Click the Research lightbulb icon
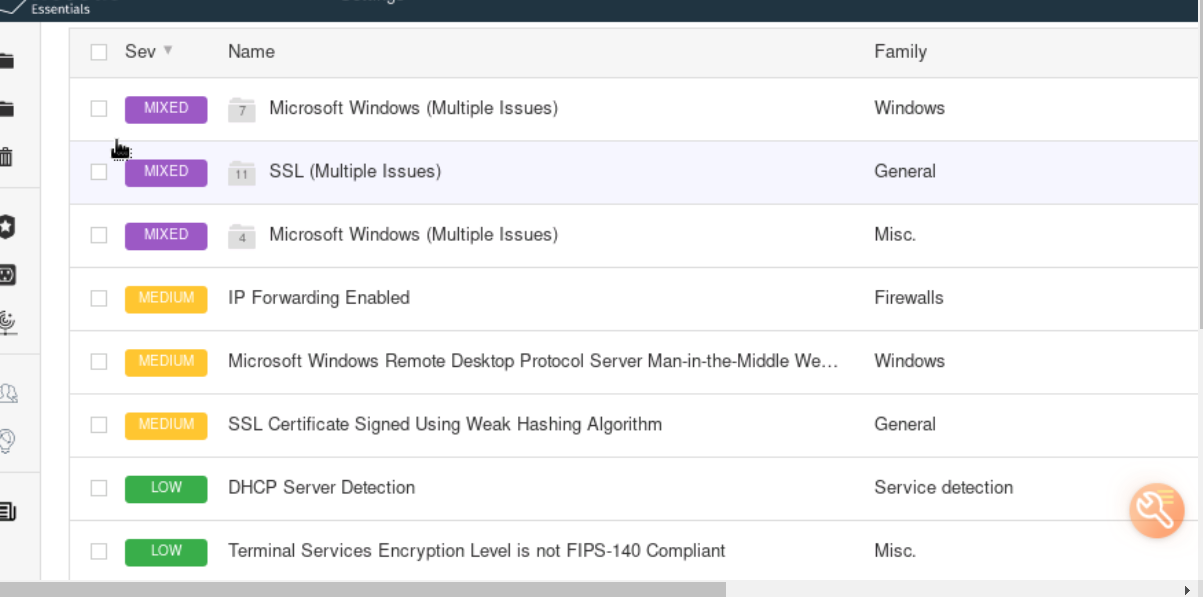 tap(8, 440)
